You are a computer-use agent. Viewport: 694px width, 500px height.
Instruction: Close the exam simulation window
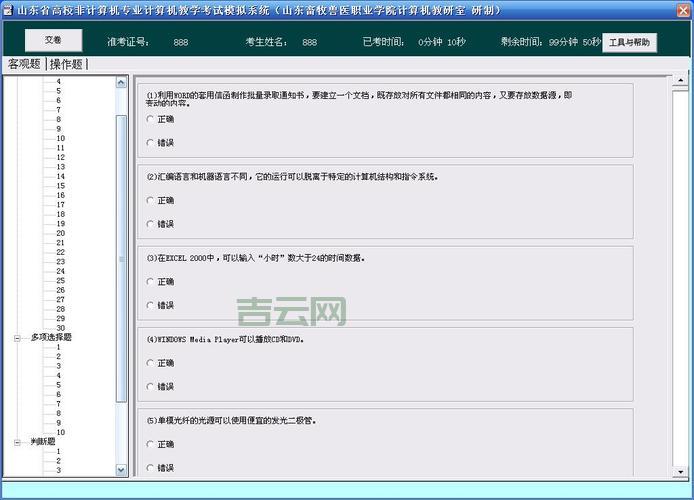pos(683,10)
